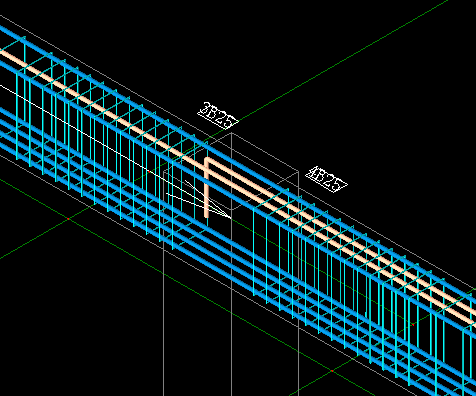This screenshot has width=476, height=396.
Task: Click the red grid point under the right beam
Action: [x=413, y=324]
